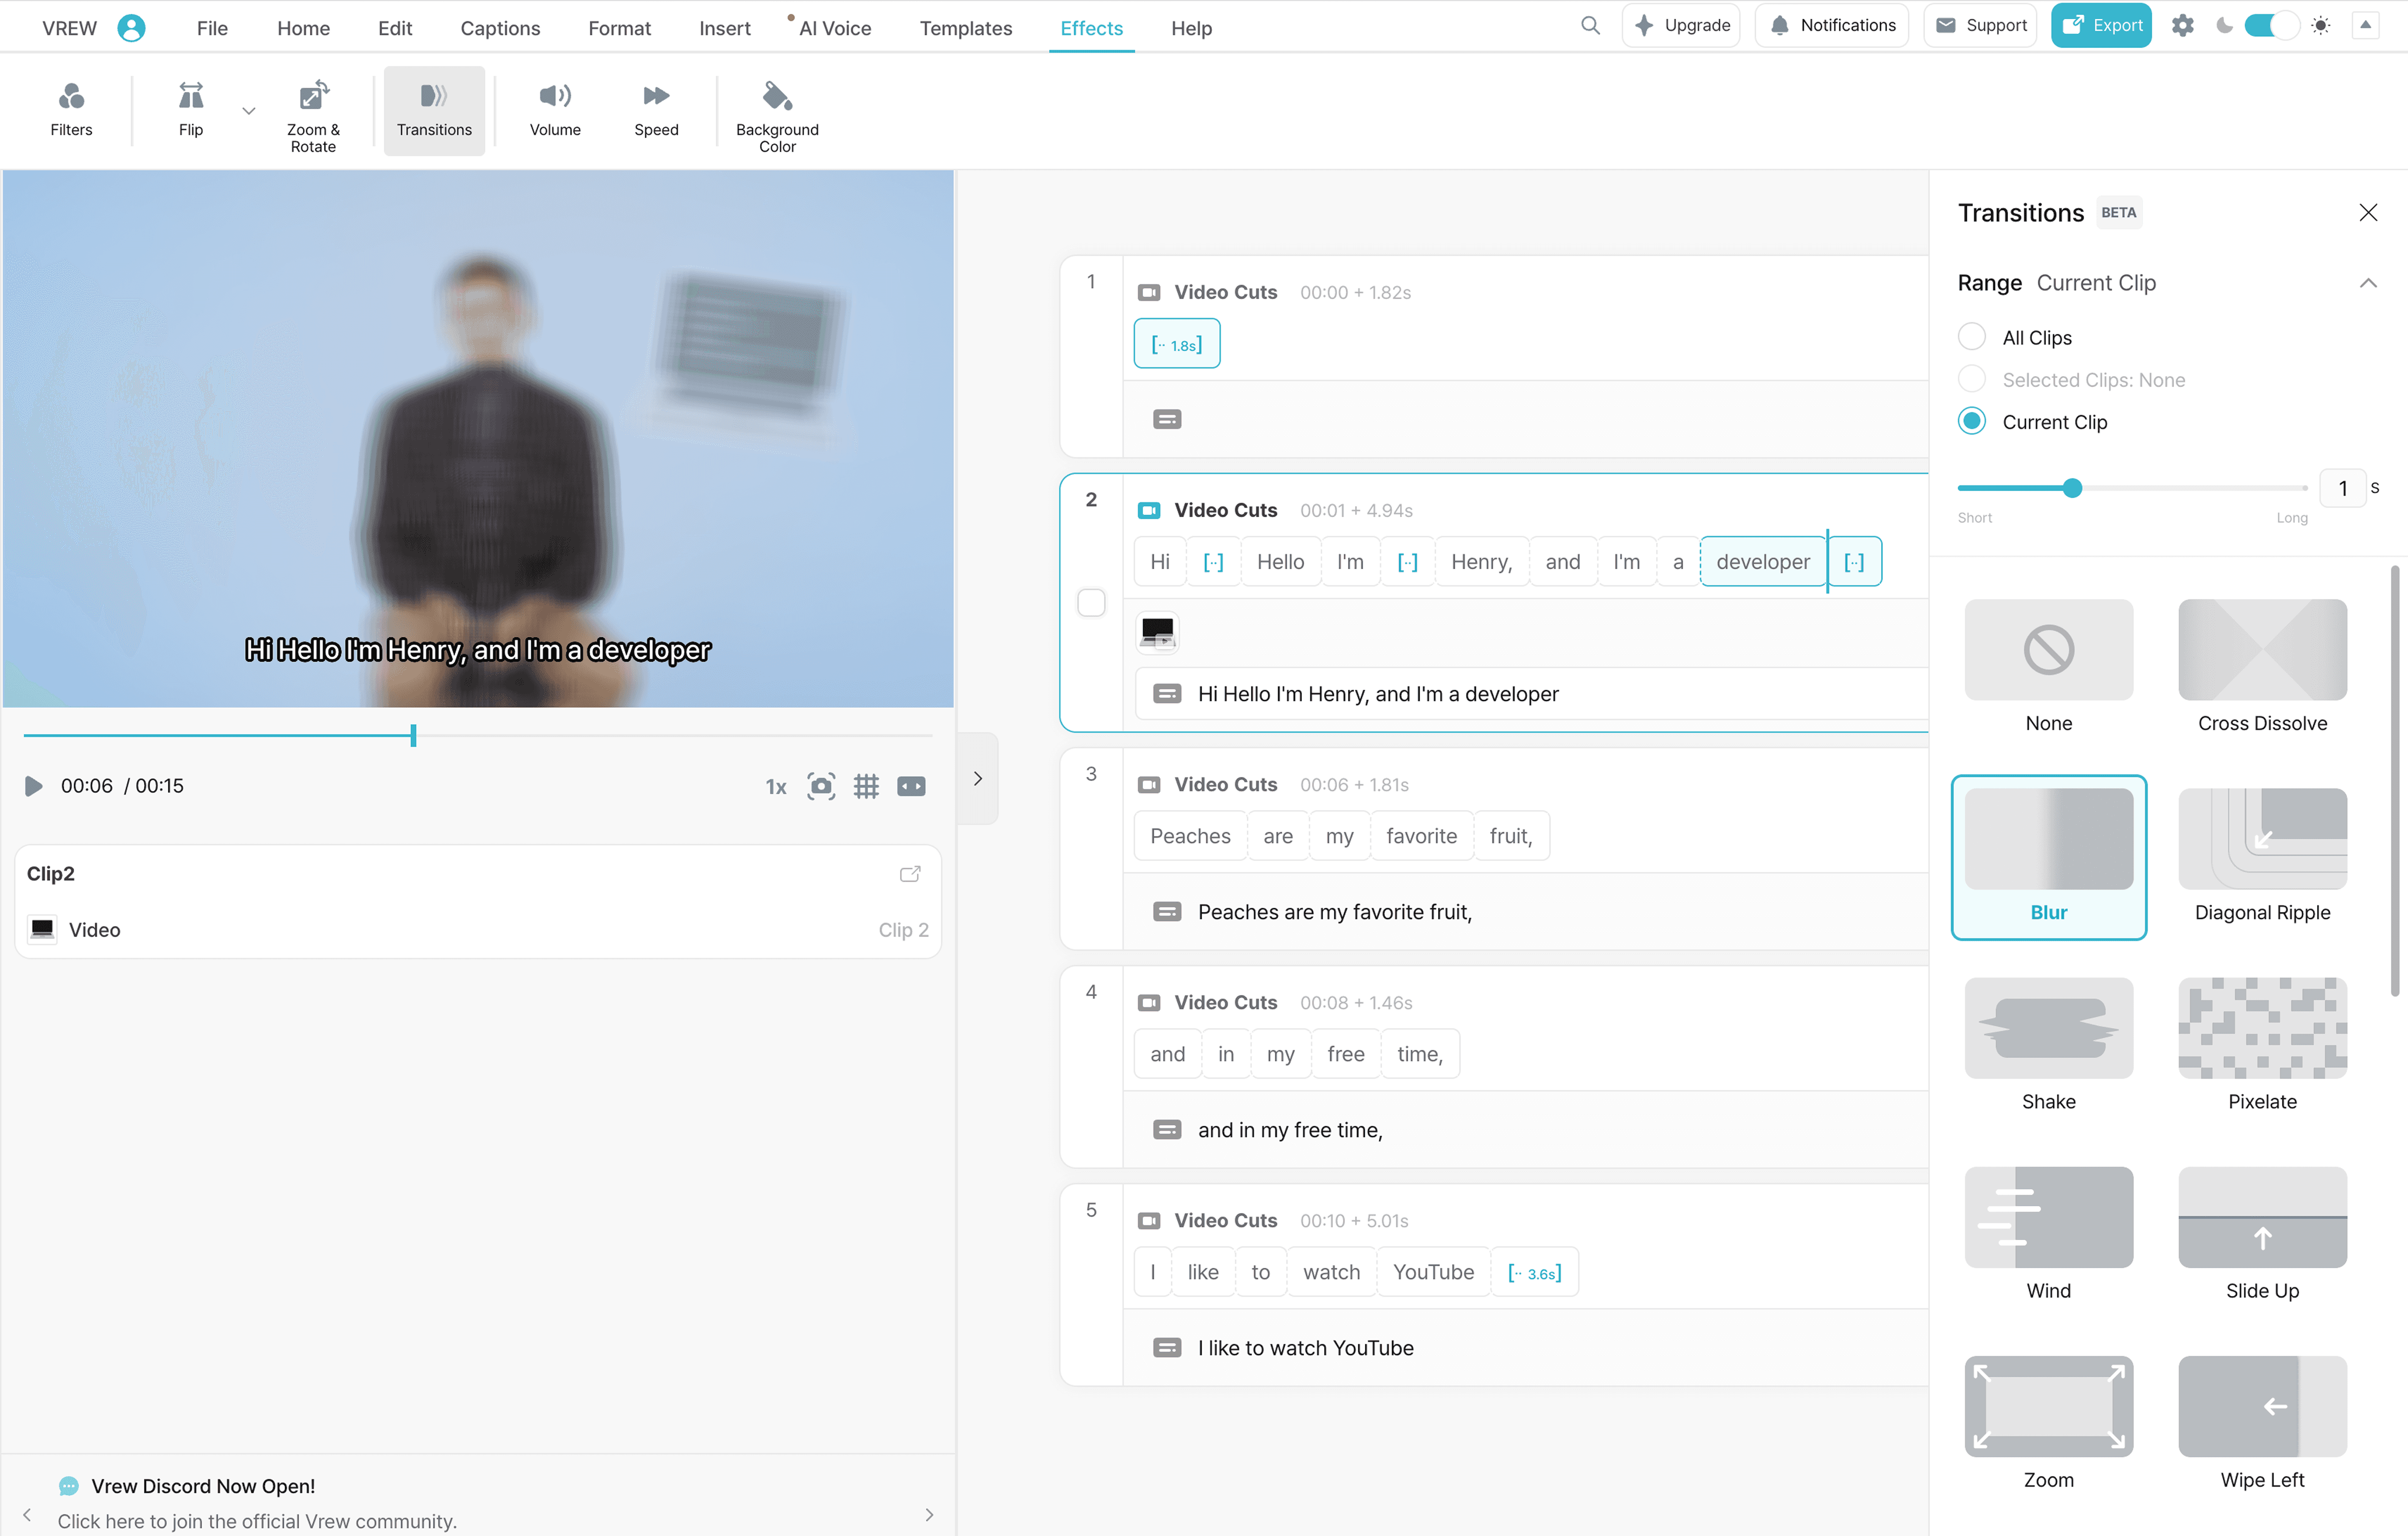The image size is (2408, 1536).
Task: Open settings gear icon in top bar
Action: click(2182, 26)
